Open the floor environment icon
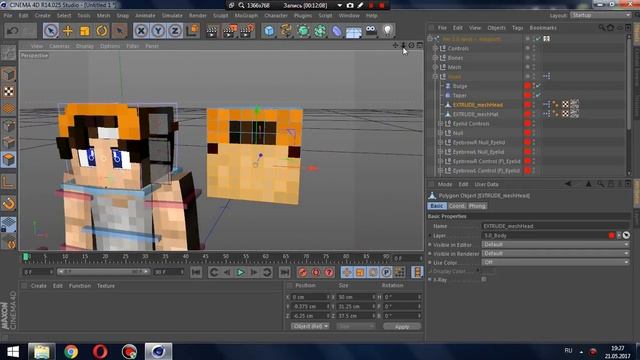Screen dimensions: 640x360 tap(353, 31)
